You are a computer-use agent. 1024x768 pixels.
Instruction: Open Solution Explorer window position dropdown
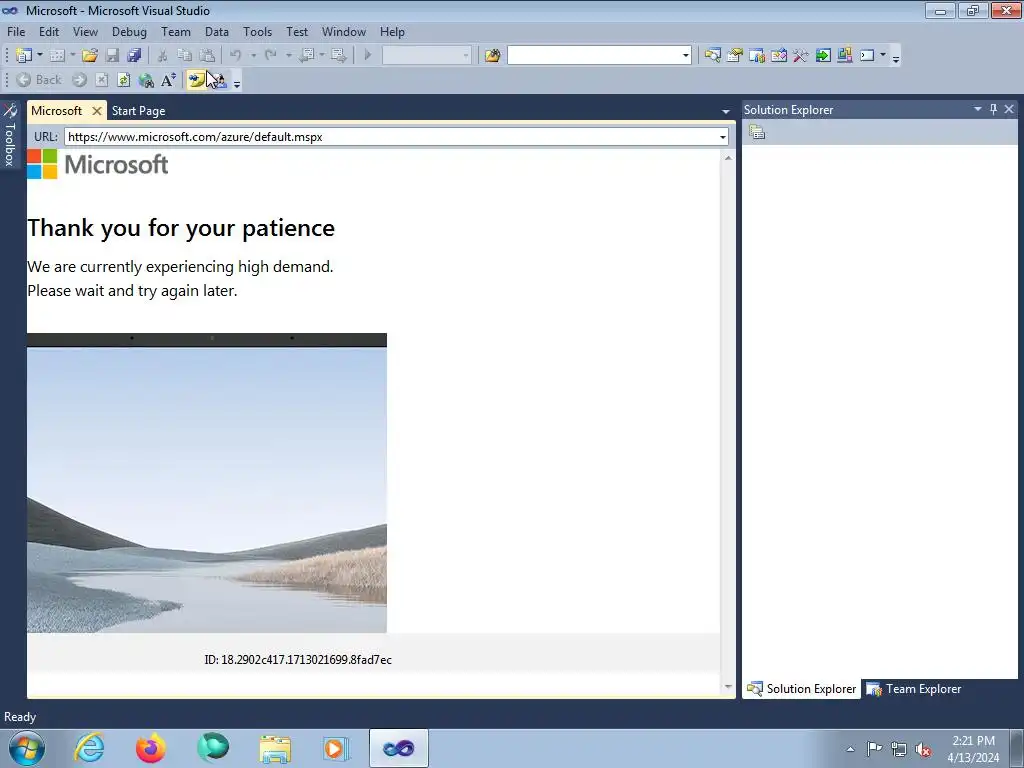pos(978,109)
